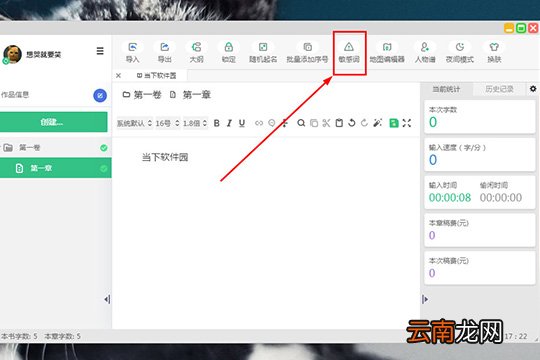This screenshot has height=360, width=540.
Task: Click the user avatar picture
Action: [12, 54]
